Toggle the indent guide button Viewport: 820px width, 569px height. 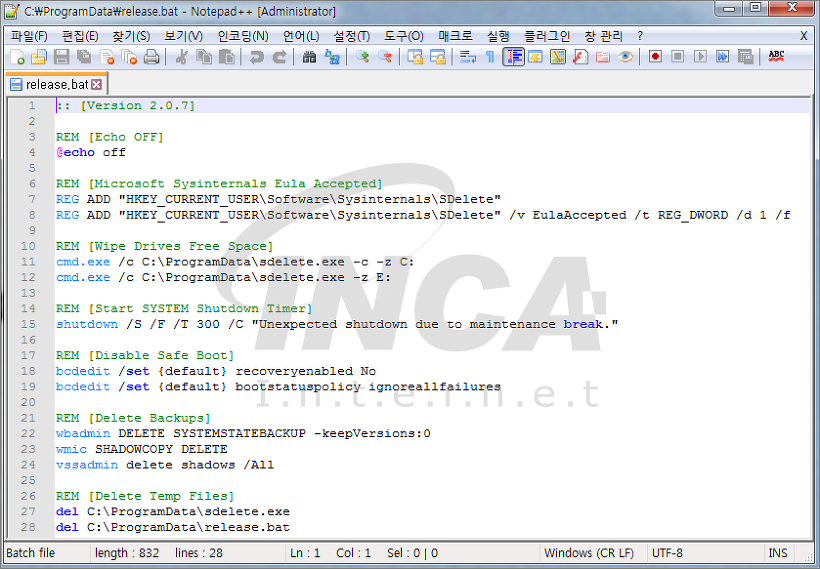point(514,56)
